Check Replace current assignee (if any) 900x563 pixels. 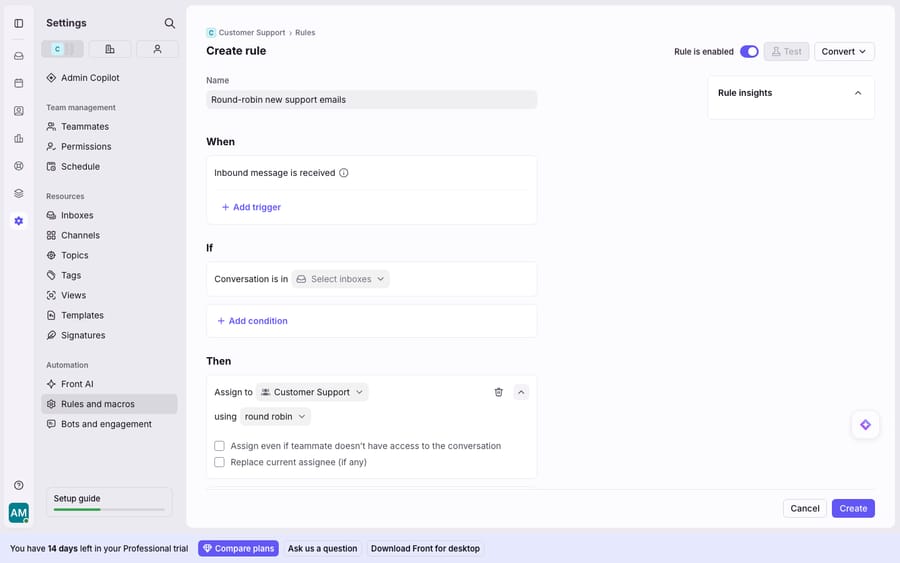[x=219, y=462]
